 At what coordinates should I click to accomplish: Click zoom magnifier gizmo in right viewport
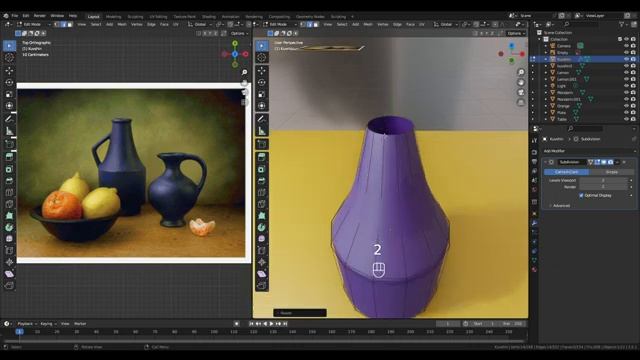coord(521,72)
